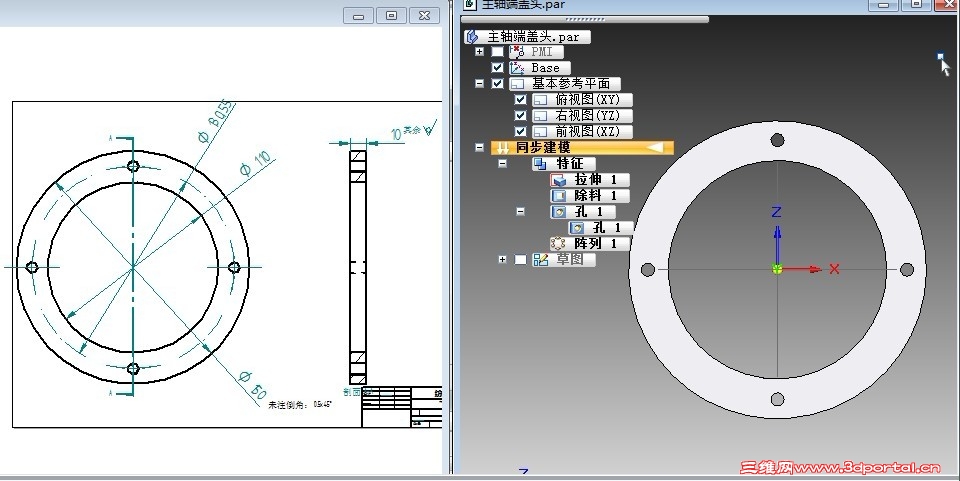960x481 pixels.
Task: Select the Base tree label
Action: click(x=546, y=68)
